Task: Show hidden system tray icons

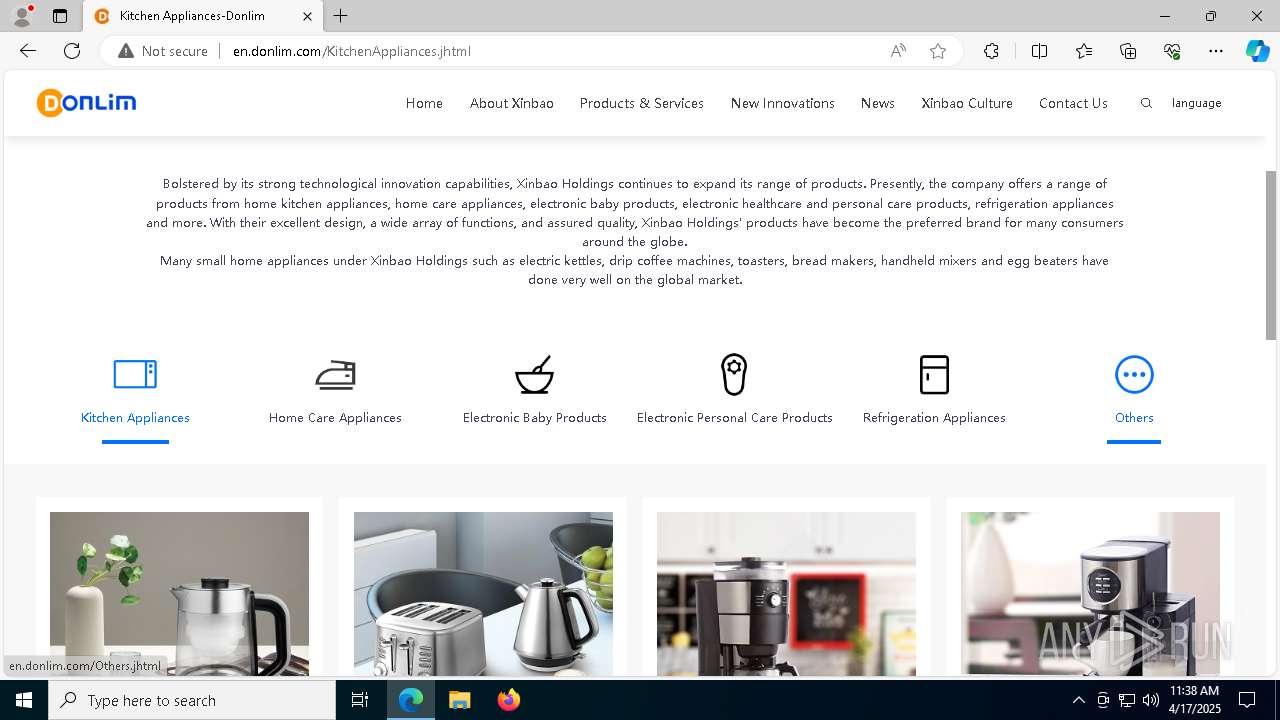Action: pyautogui.click(x=1078, y=700)
